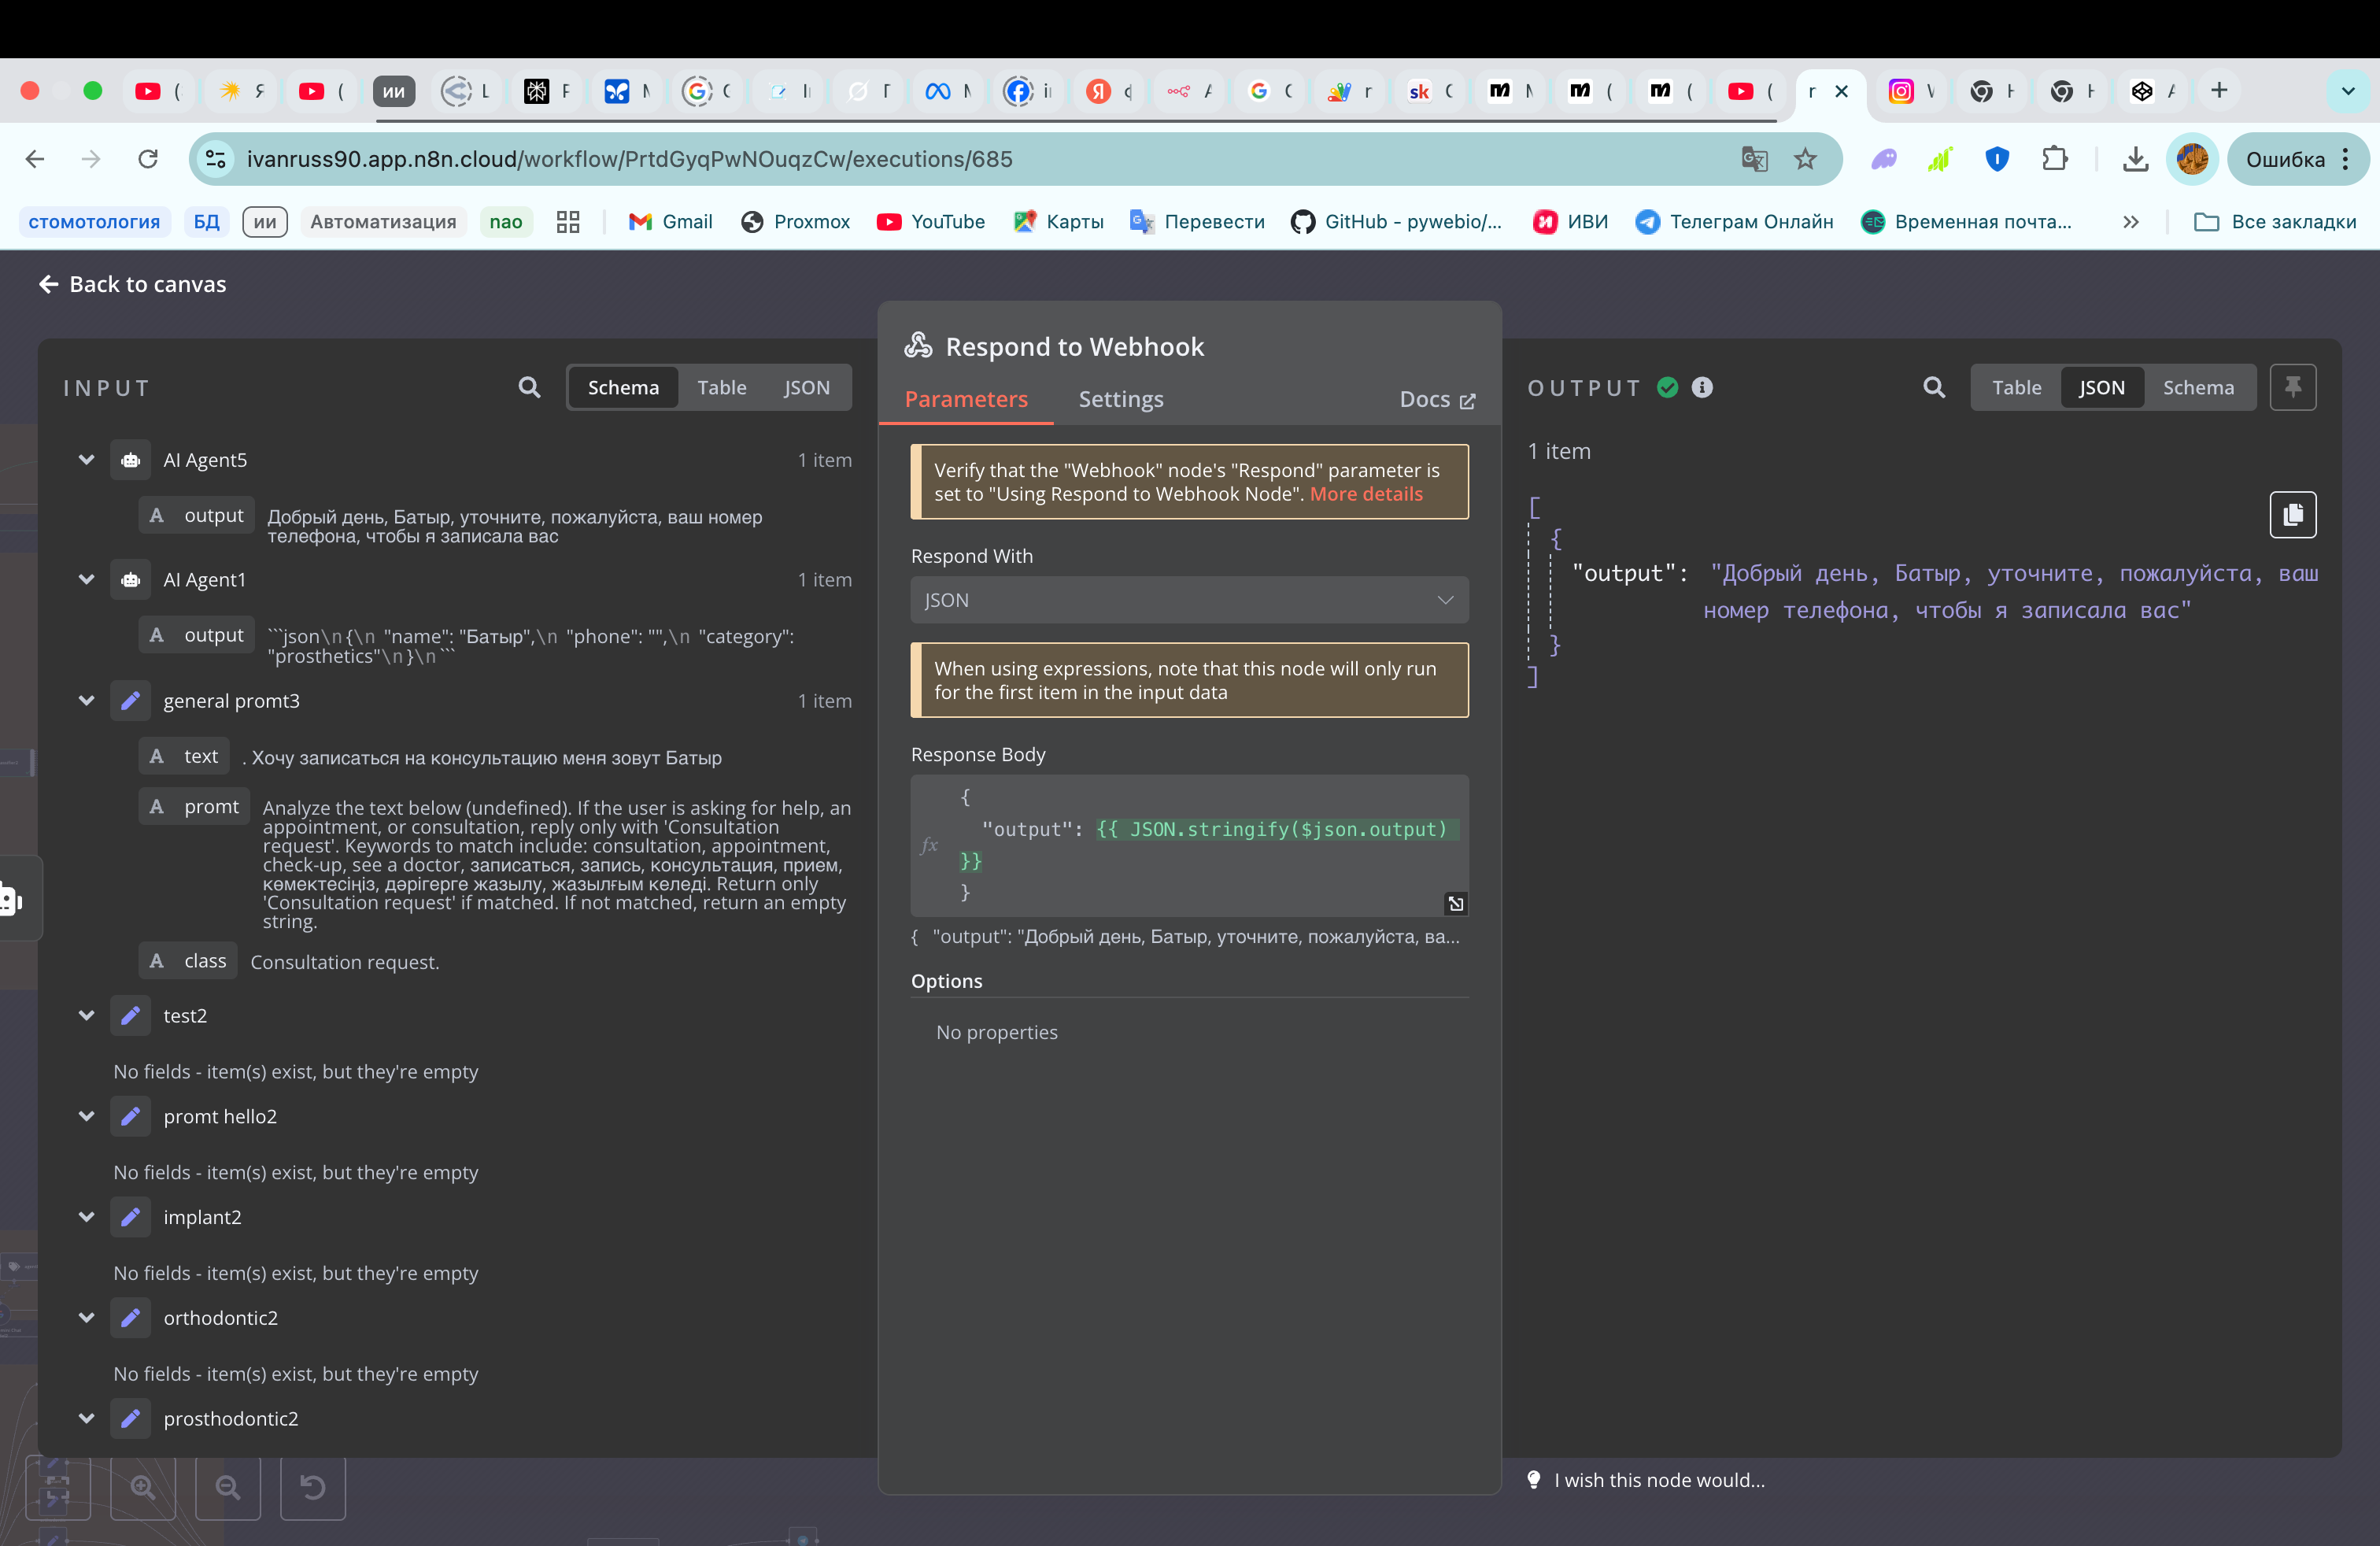Click the browser profile avatar
The height and width of the screenshot is (1546, 2380).
coord(2192,159)
